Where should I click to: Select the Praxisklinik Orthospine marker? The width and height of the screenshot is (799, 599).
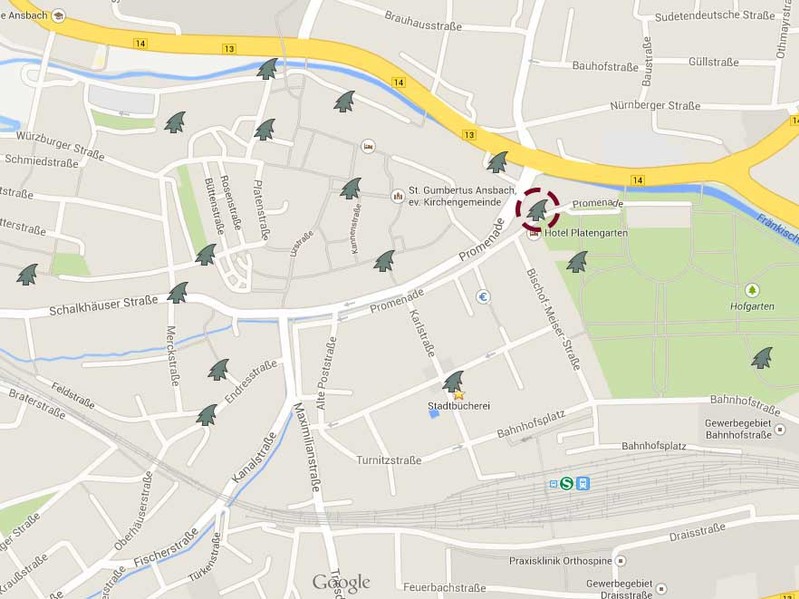pos(621,561)
